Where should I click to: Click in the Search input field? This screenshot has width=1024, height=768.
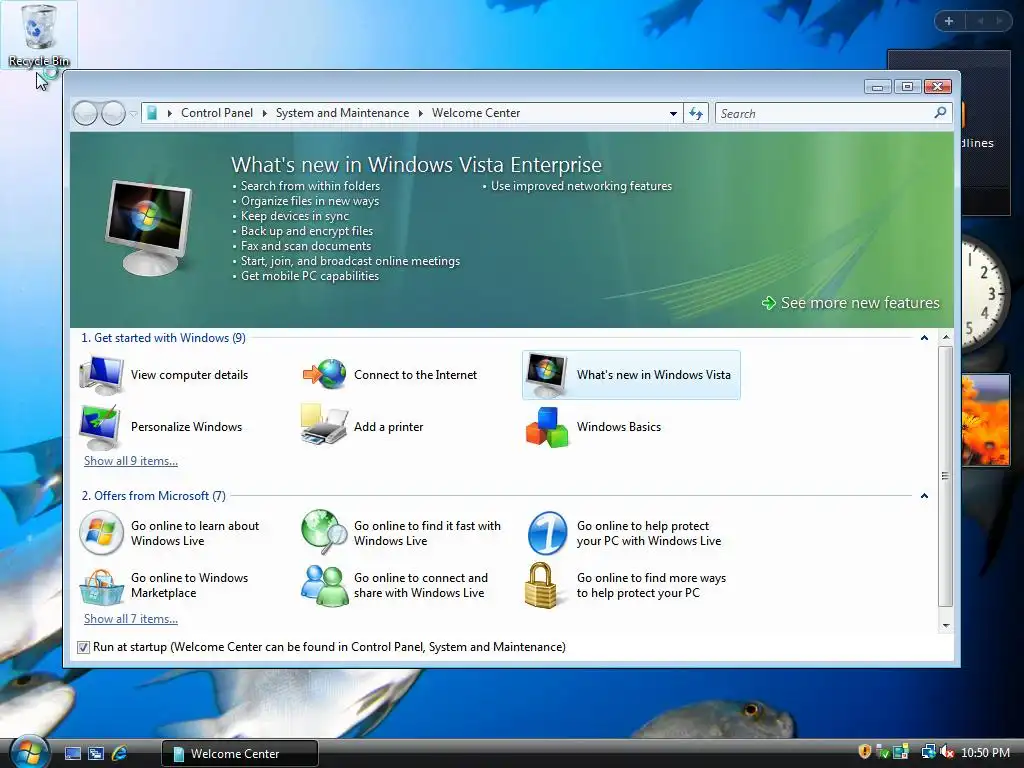825,114
